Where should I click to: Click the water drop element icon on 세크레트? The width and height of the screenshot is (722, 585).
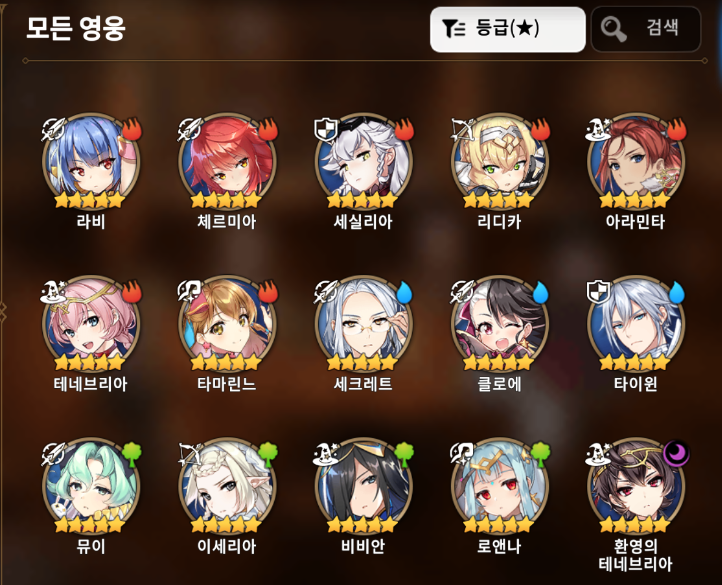(404, 292)
